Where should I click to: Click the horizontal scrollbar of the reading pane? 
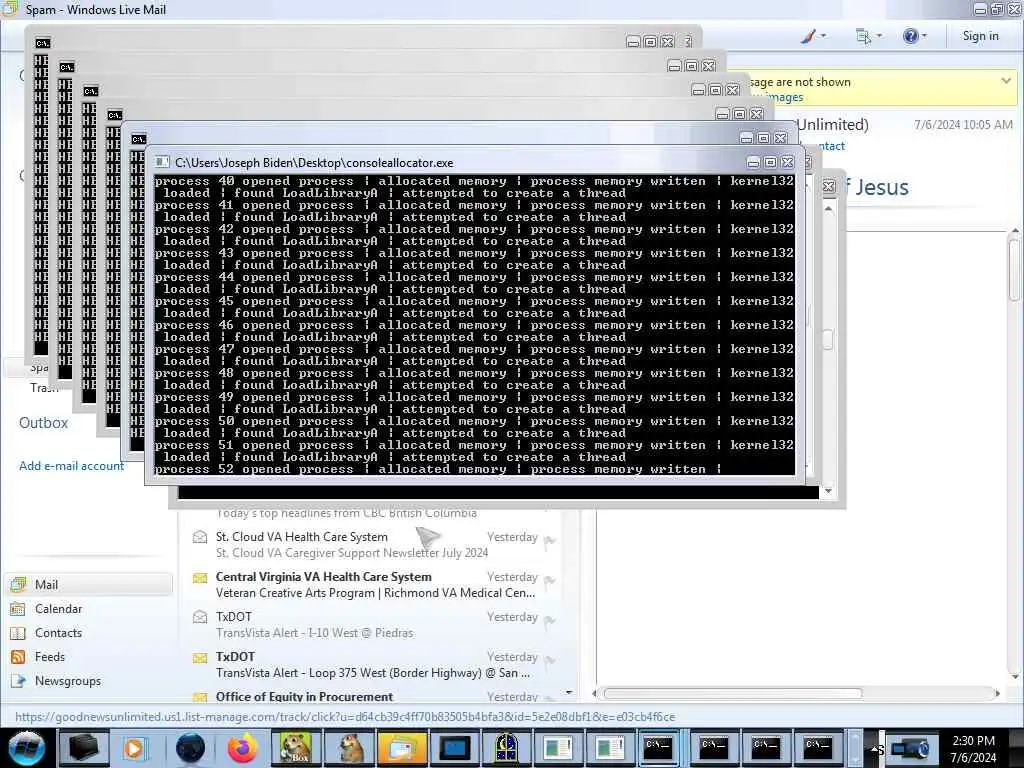tap(733, 693)
